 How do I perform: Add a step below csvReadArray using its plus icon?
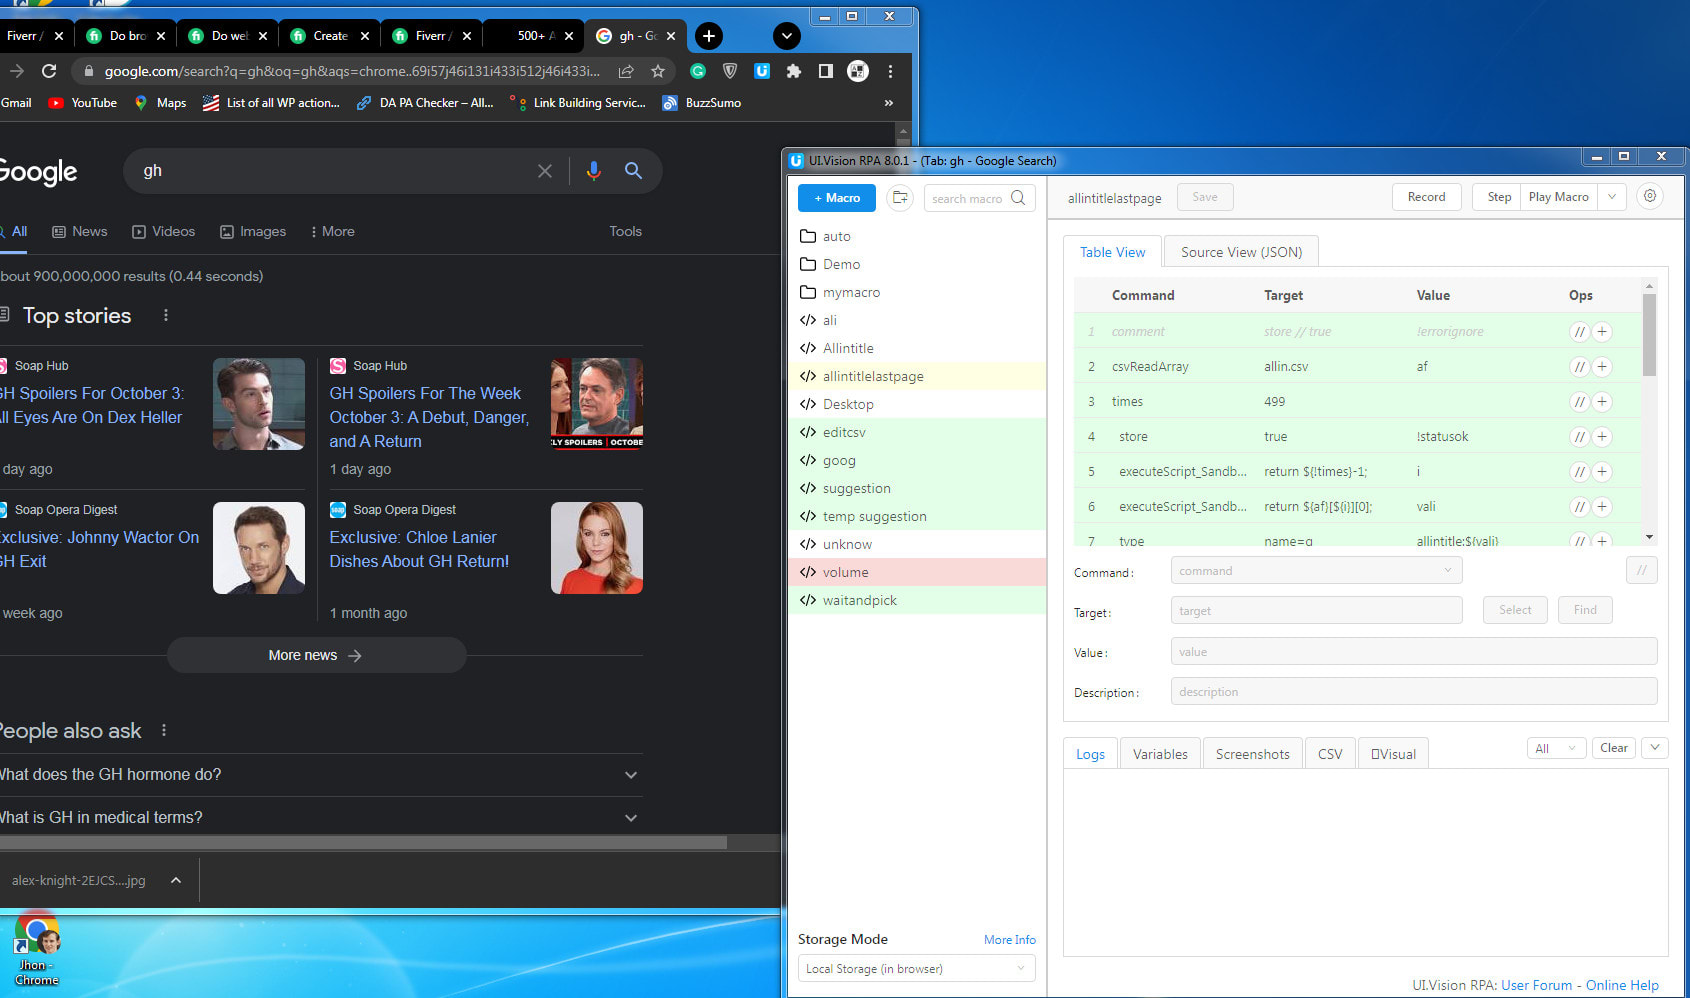1602,366
